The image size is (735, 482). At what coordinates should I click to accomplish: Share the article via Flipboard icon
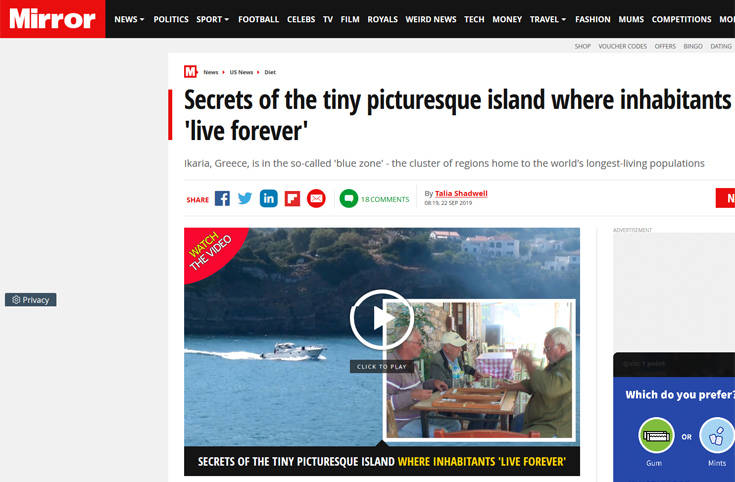tap(292, 199)
